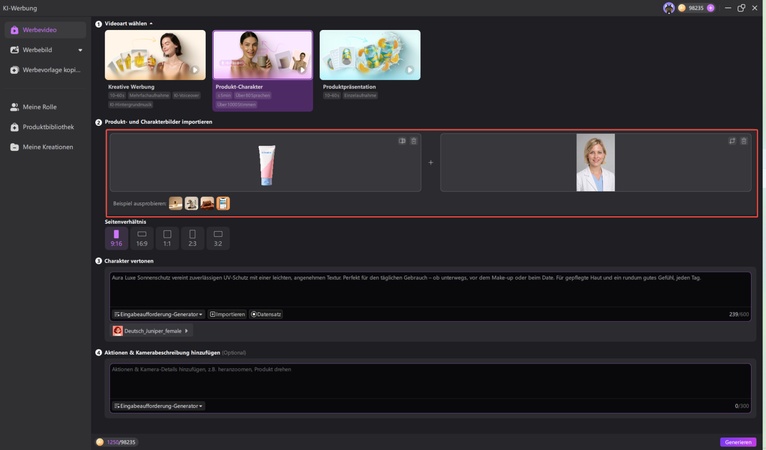
Task: Click the gold coin icon in the title bar
Action: 681,8
